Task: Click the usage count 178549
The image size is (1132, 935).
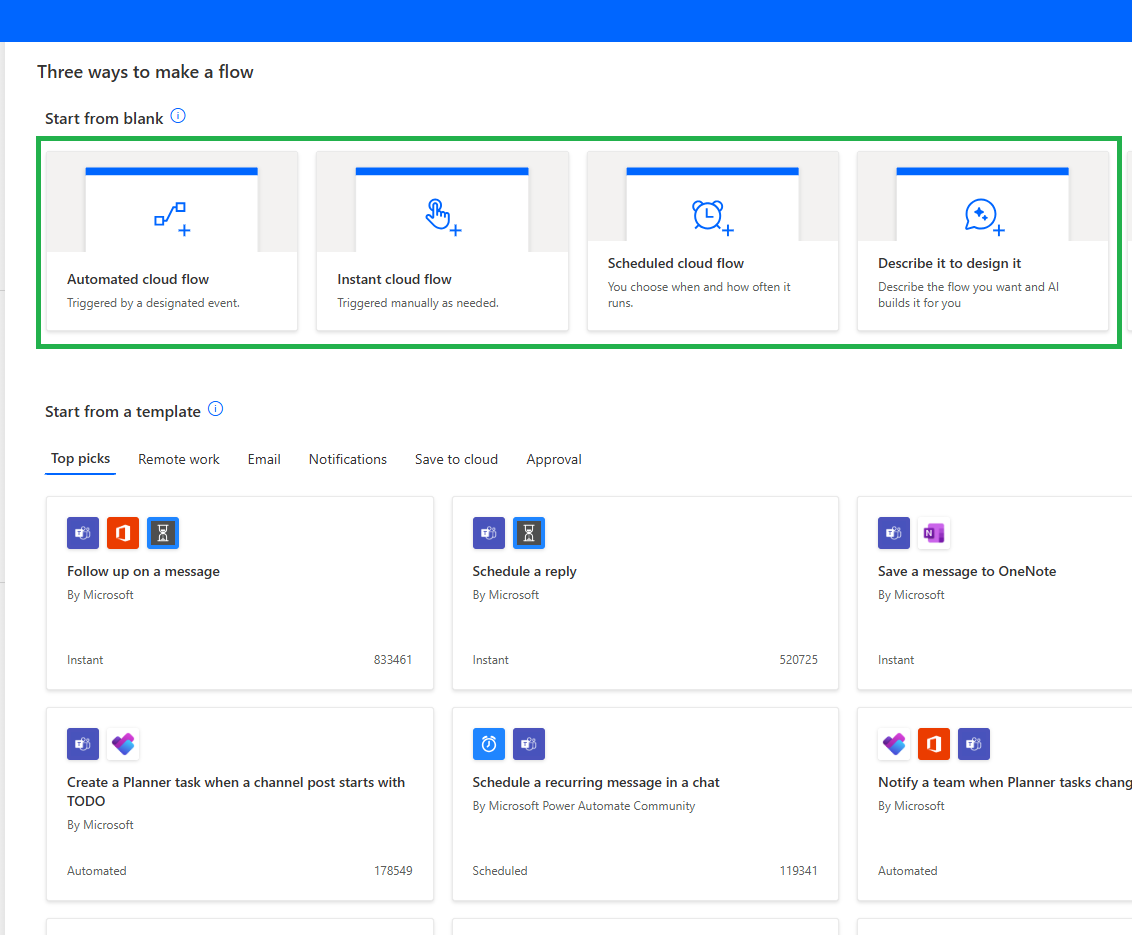Action: point(393,871)
